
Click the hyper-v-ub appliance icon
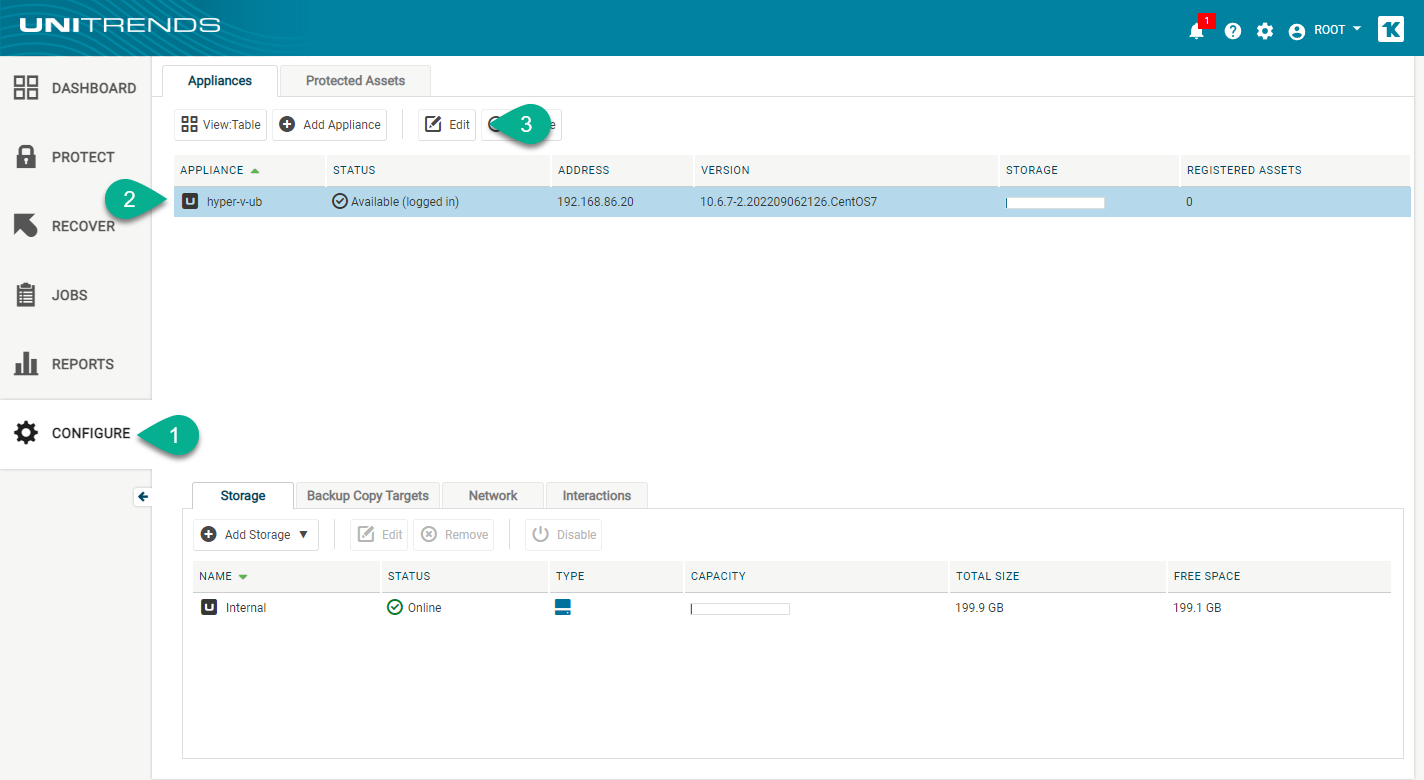pyautogui.click(x=190, y=202)
